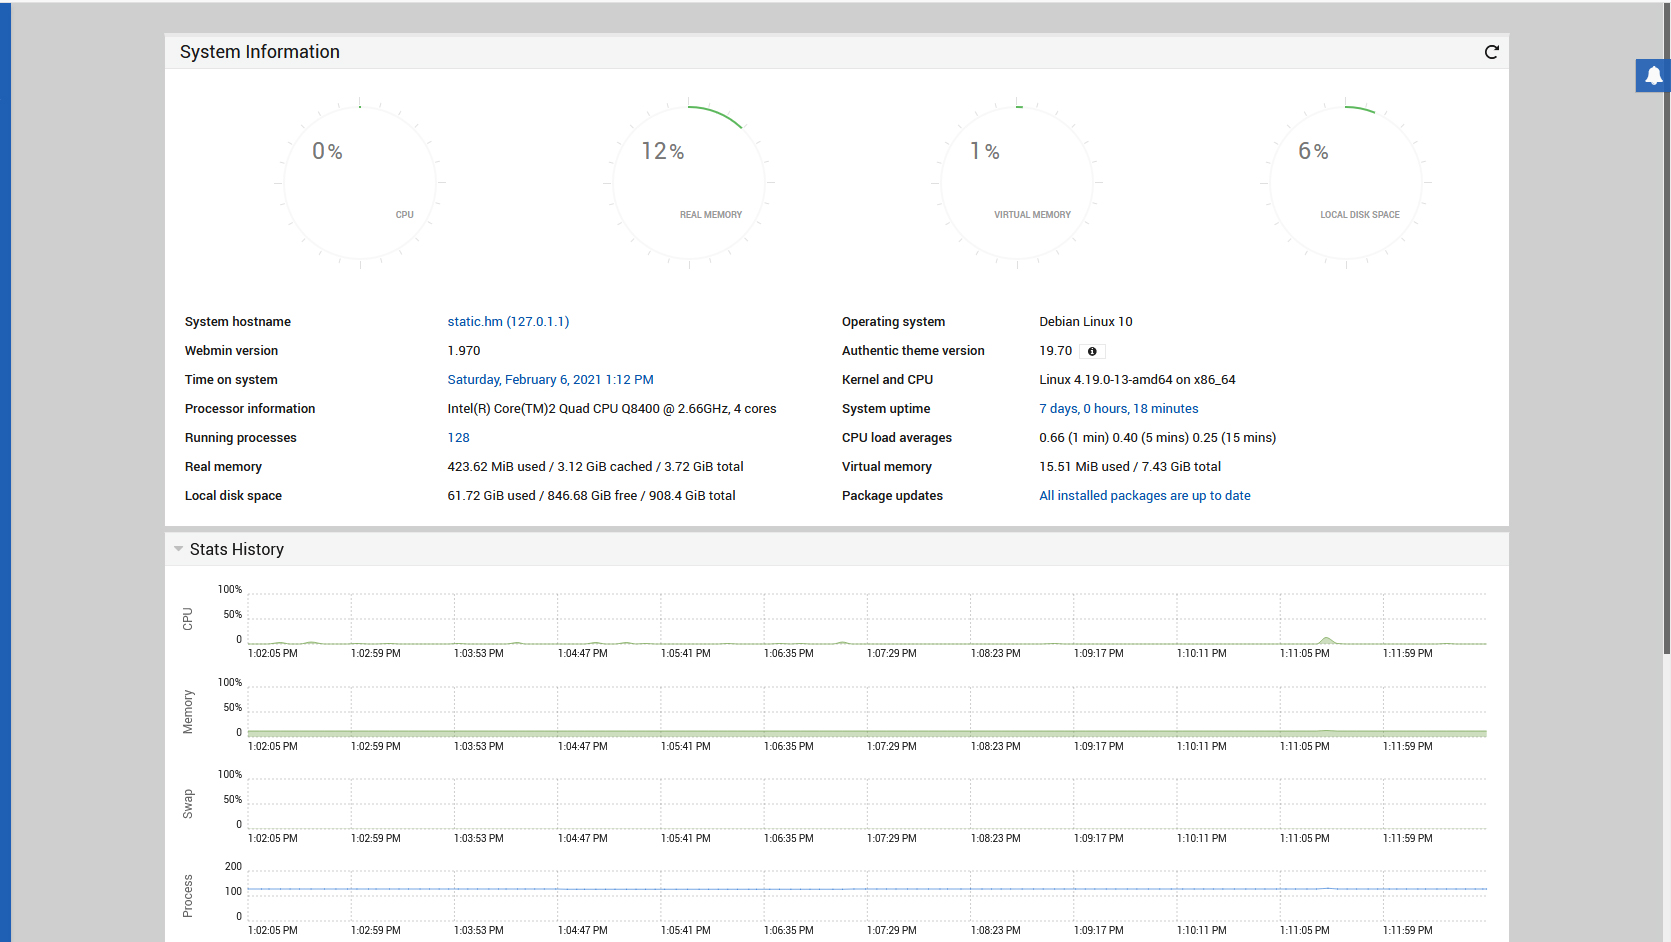Open the static.hm hostname link

508,322
